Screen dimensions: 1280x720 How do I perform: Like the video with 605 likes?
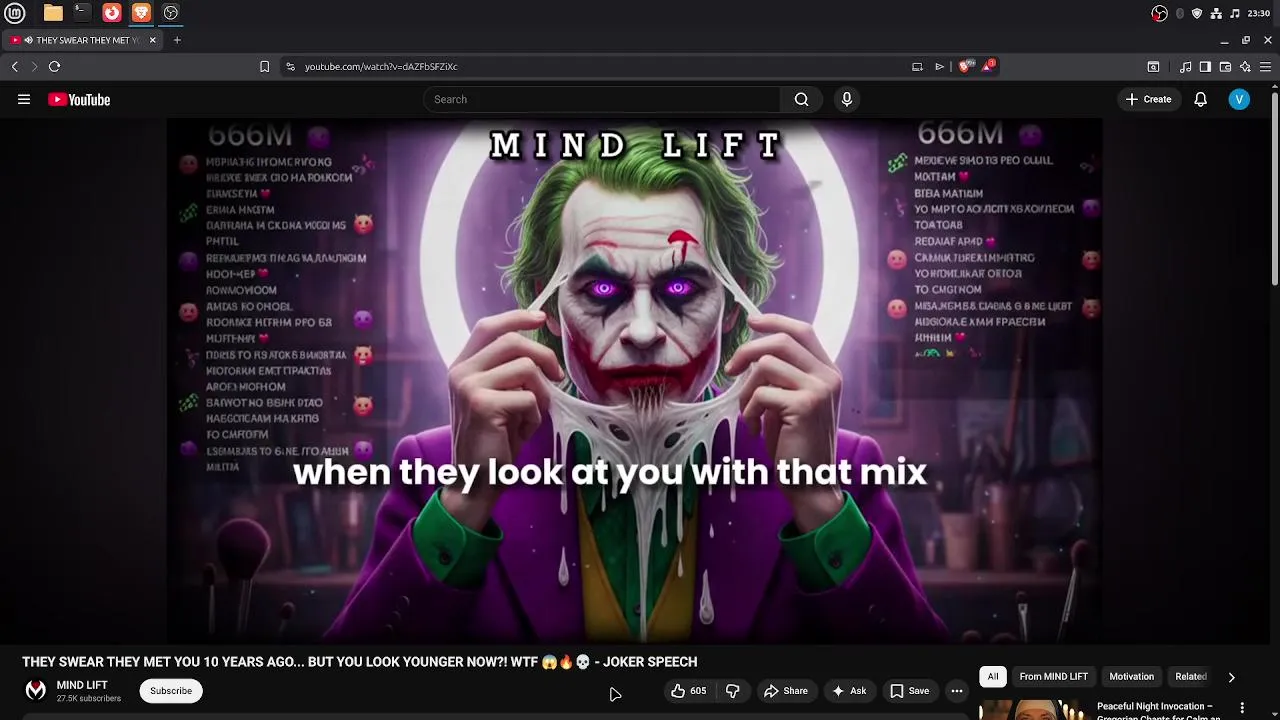point(688,691)
